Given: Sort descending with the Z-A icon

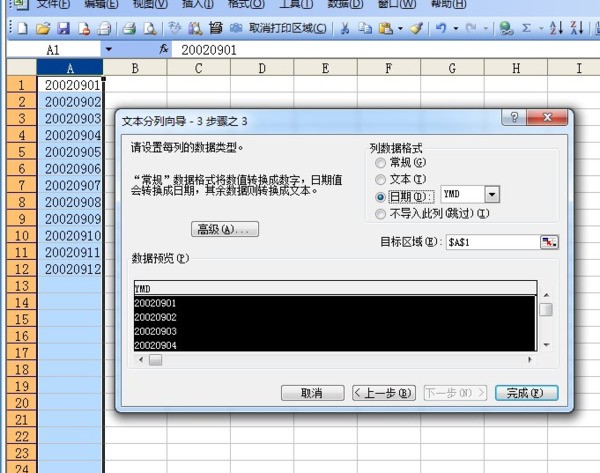Looking at the screenshot, I should click(x=577, y=28).
